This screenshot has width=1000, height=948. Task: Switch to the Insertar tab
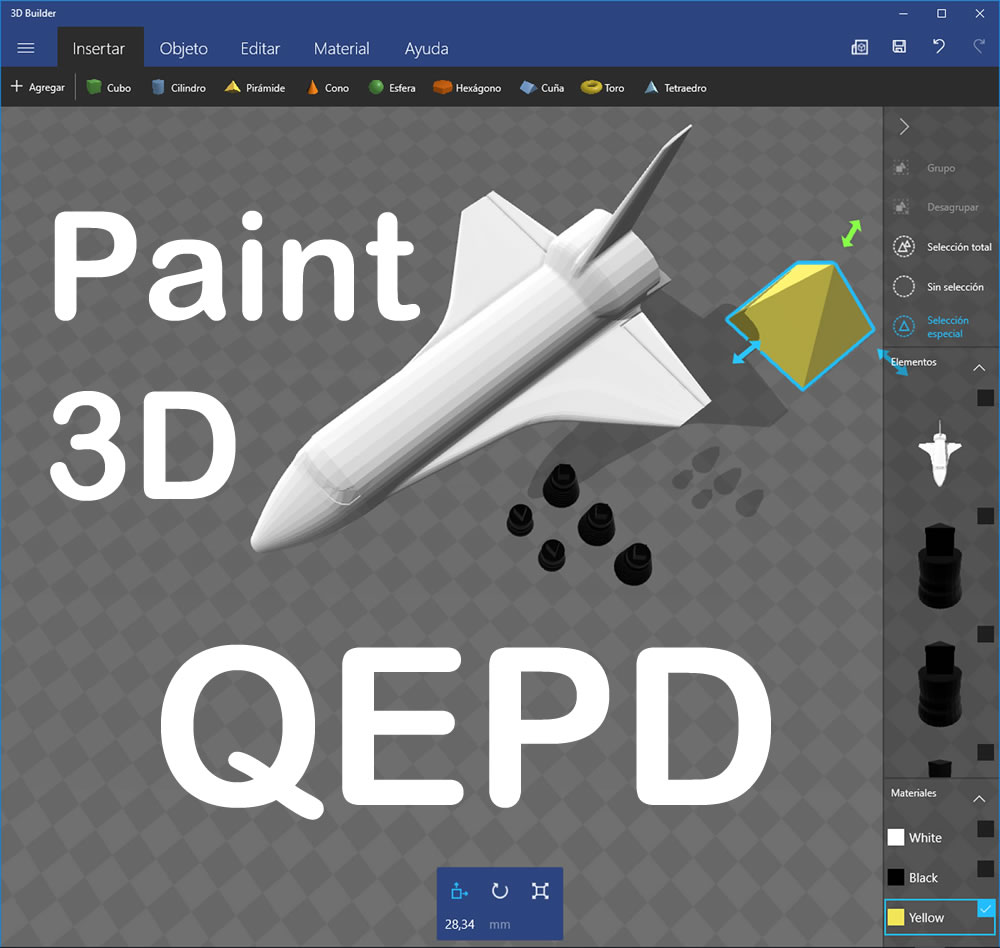pyautogui.click(x=99, y=48)
